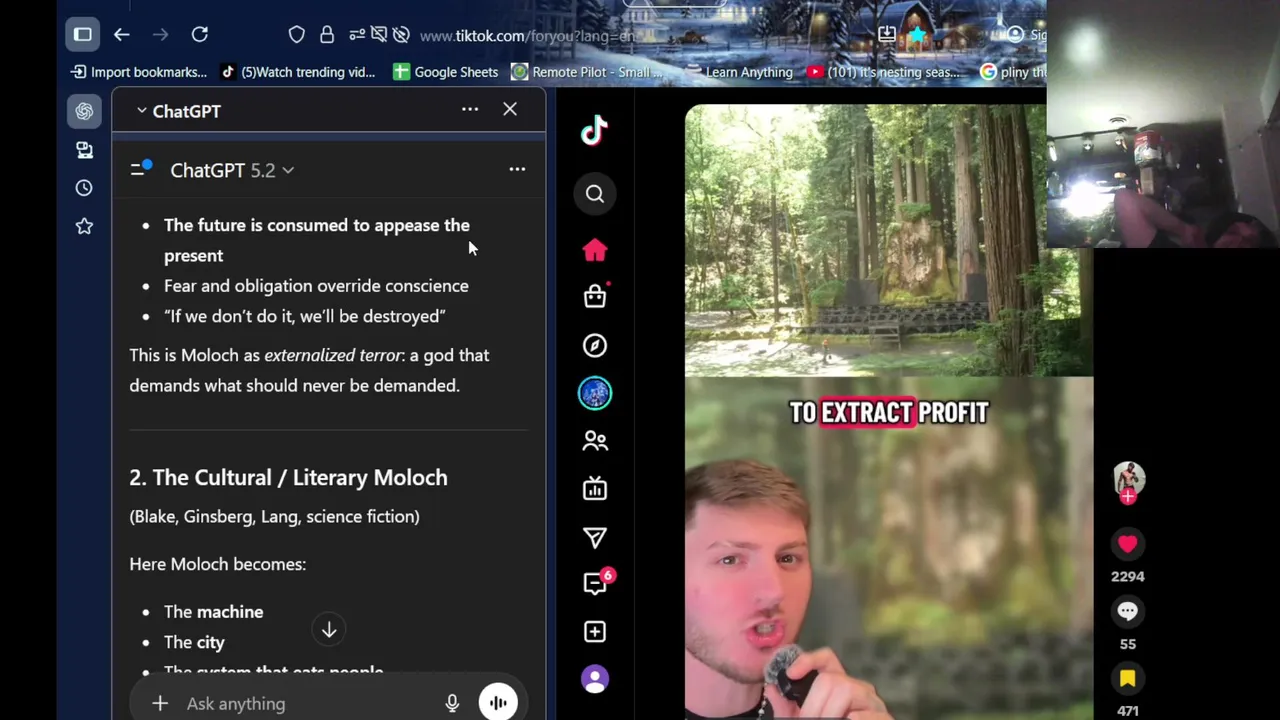Open the site permissions icon

click(357, 35)
